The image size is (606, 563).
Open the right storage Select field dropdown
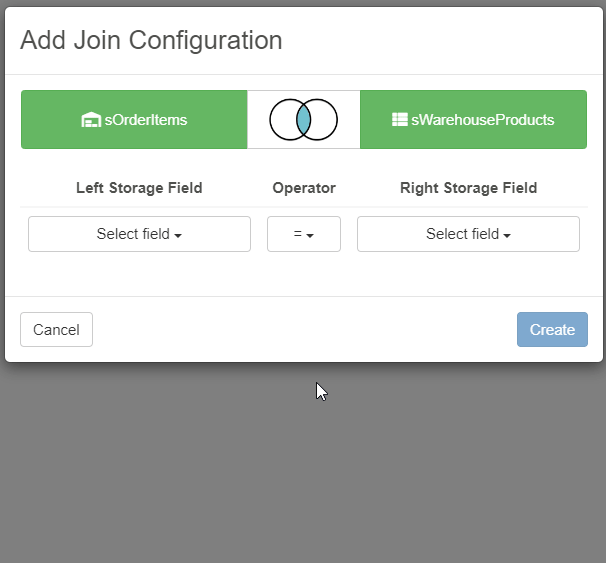[468, 234]
